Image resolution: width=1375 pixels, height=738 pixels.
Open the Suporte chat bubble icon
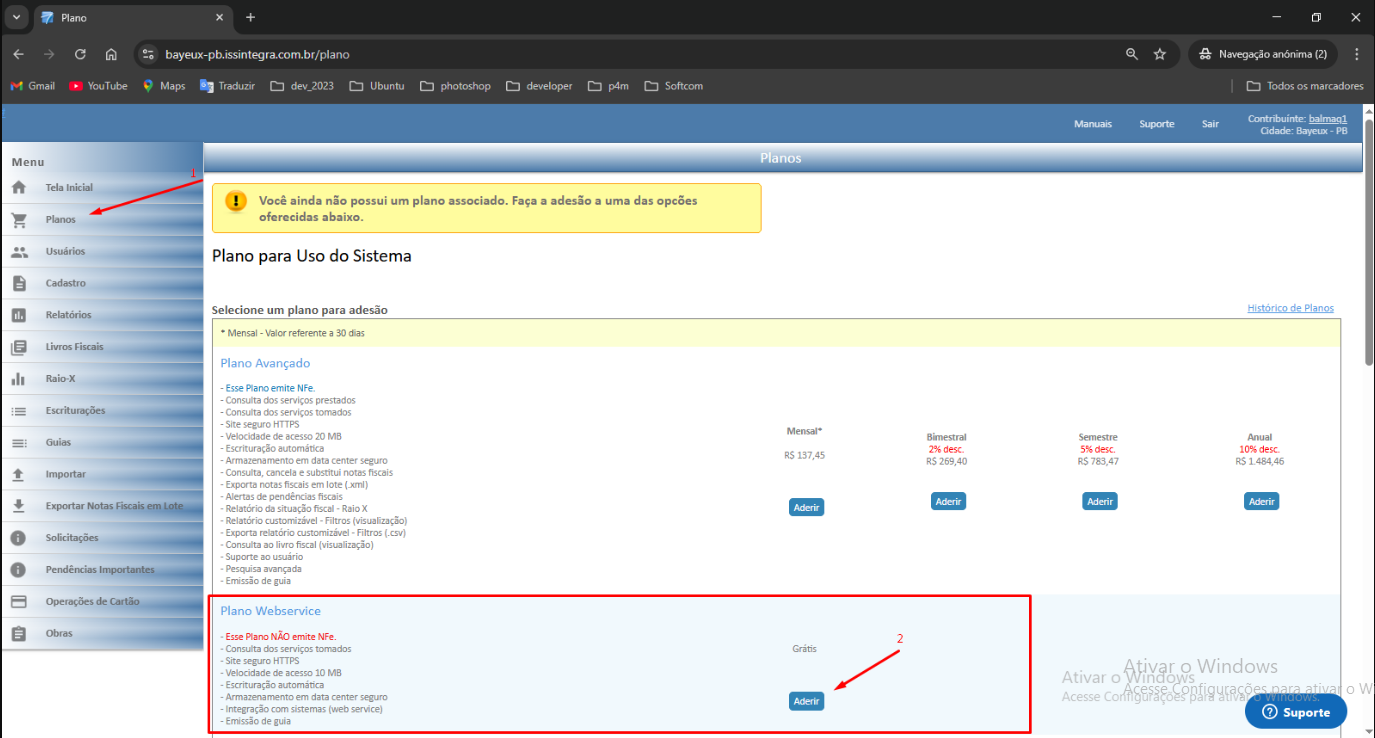click(x=1268, y=711)
